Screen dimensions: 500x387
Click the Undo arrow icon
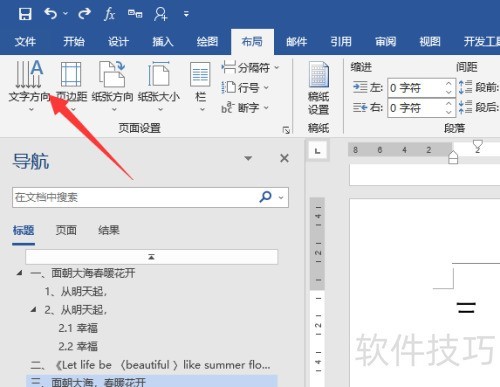pyautogui.click(x=51, y=14)
